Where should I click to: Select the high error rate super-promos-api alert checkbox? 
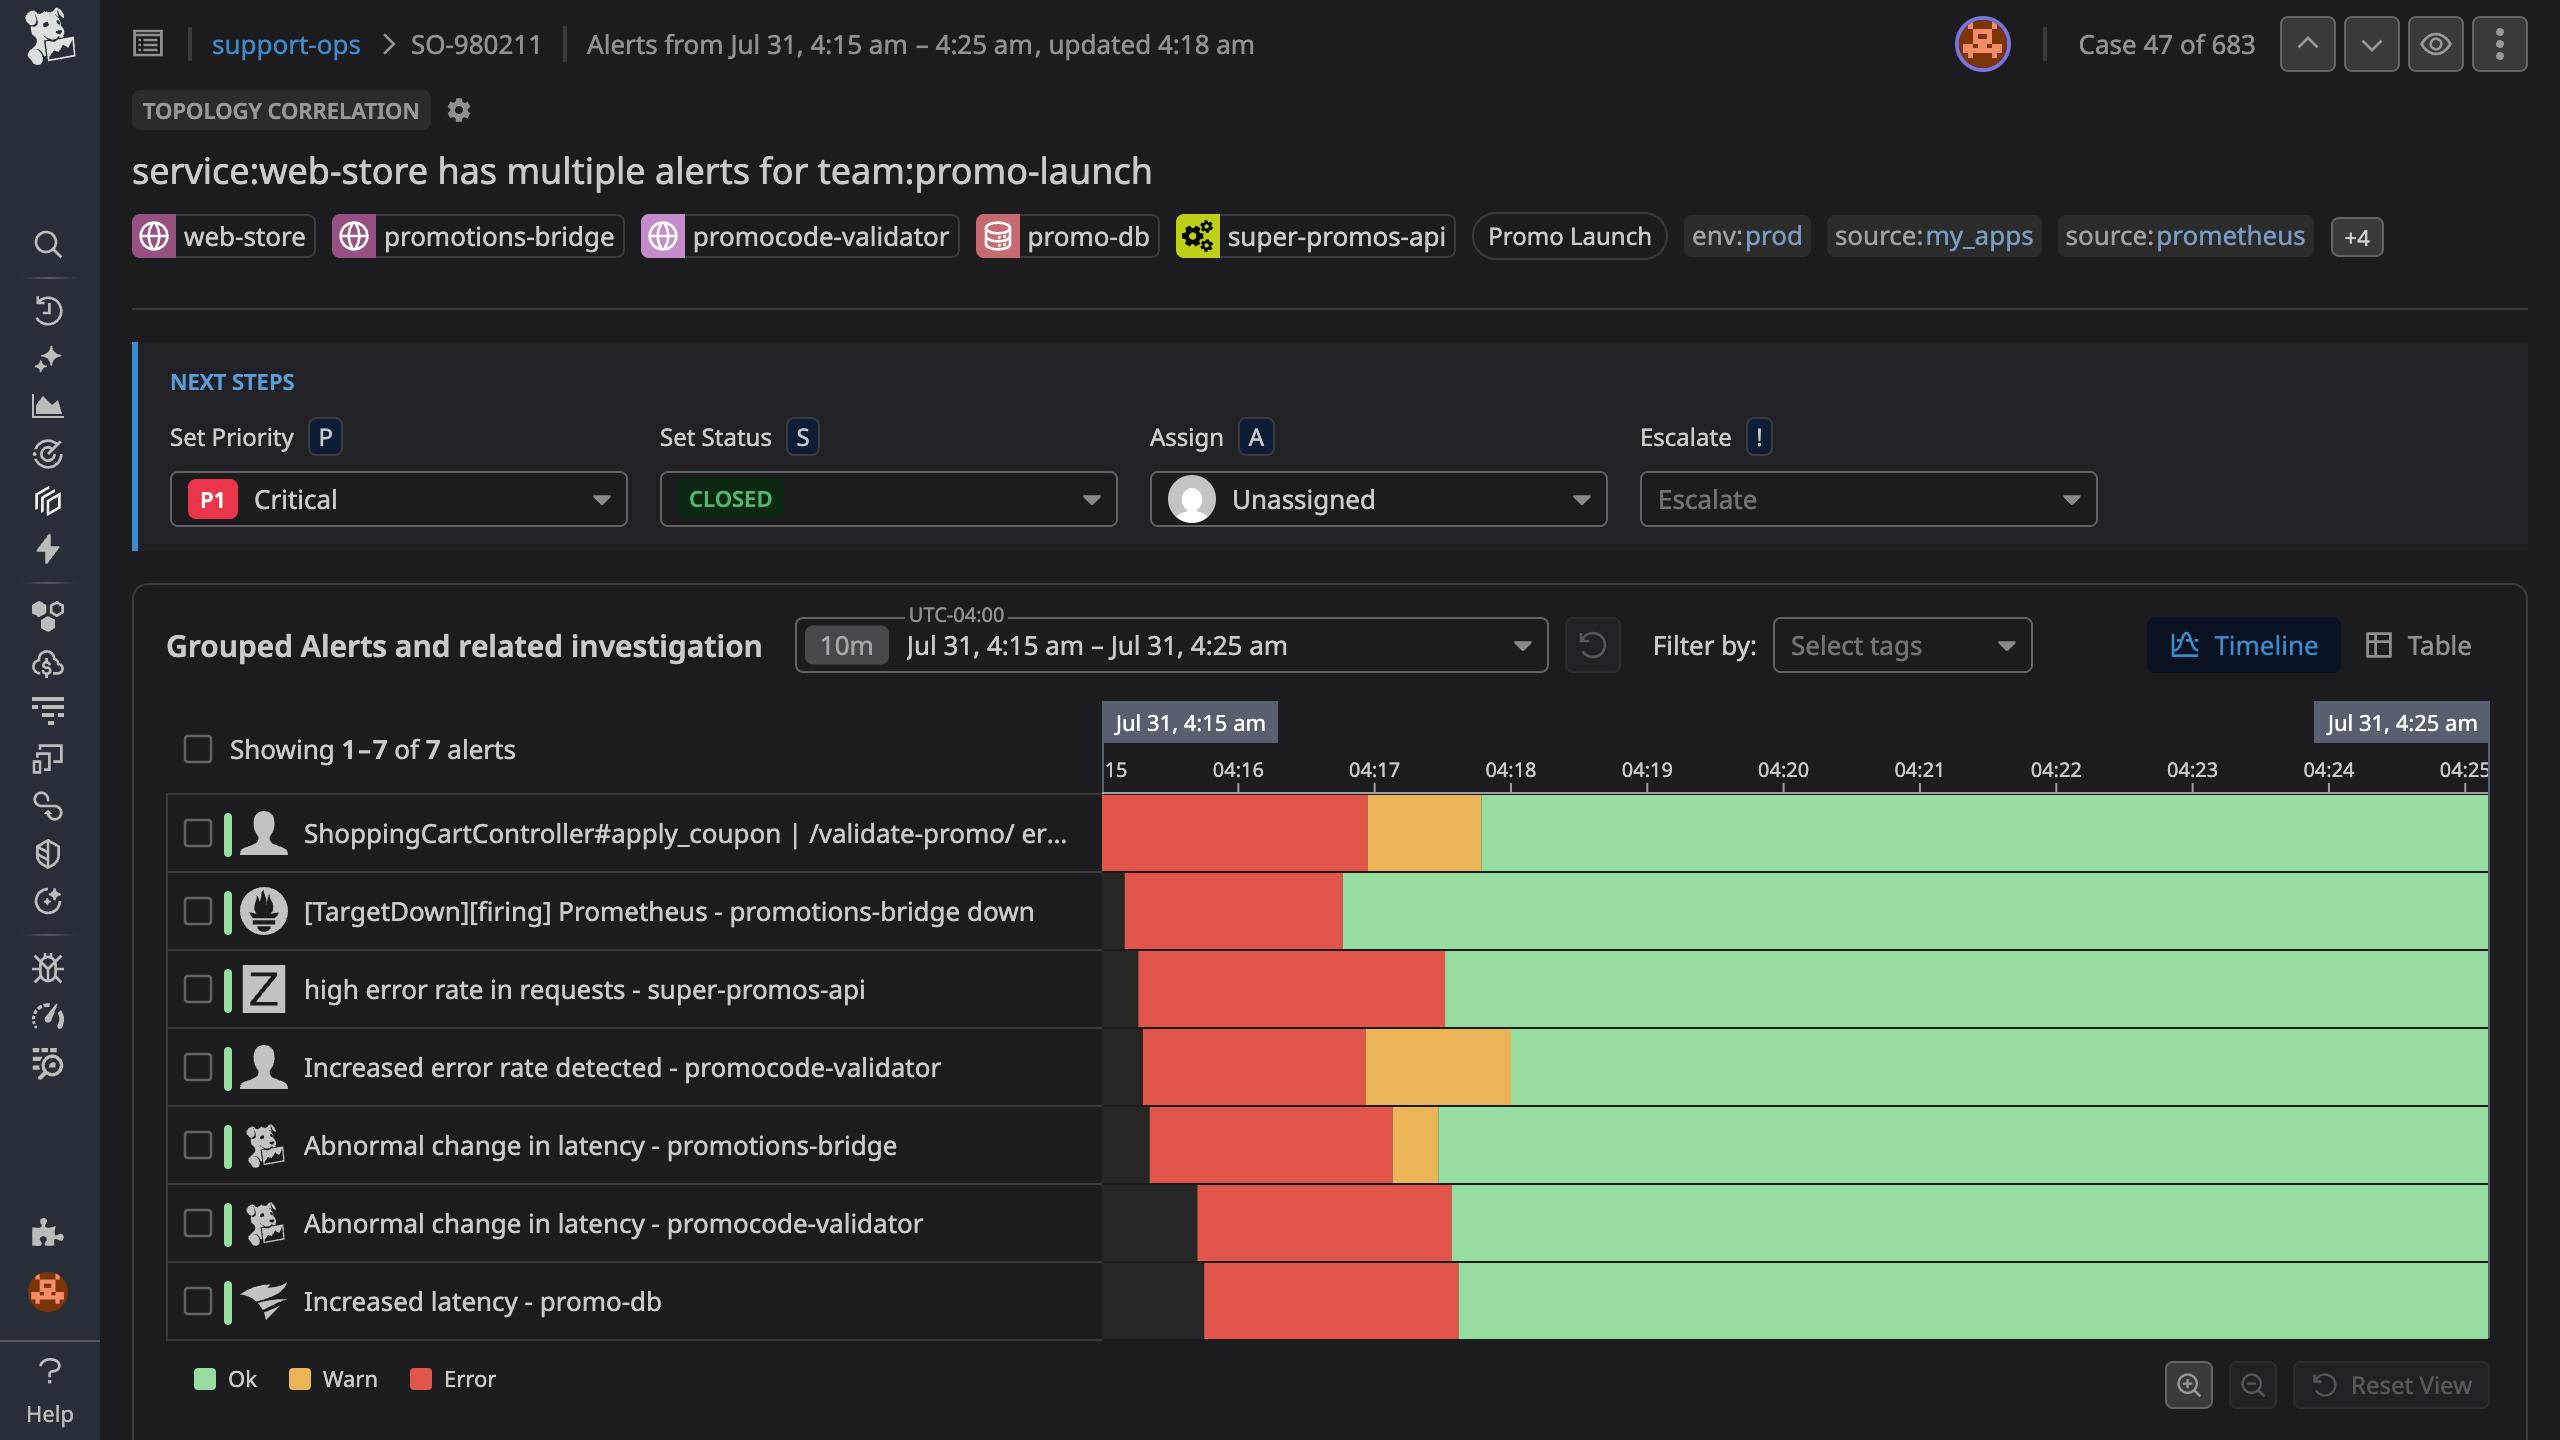point(197,989)
